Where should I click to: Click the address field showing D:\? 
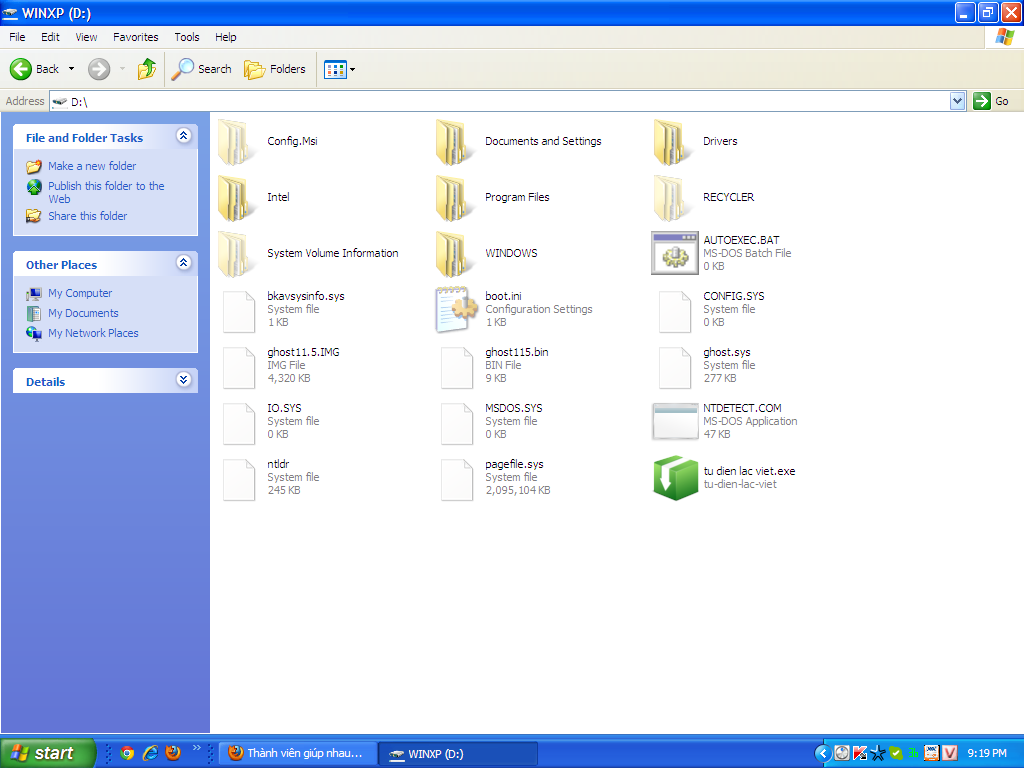(x=500, y=101)
